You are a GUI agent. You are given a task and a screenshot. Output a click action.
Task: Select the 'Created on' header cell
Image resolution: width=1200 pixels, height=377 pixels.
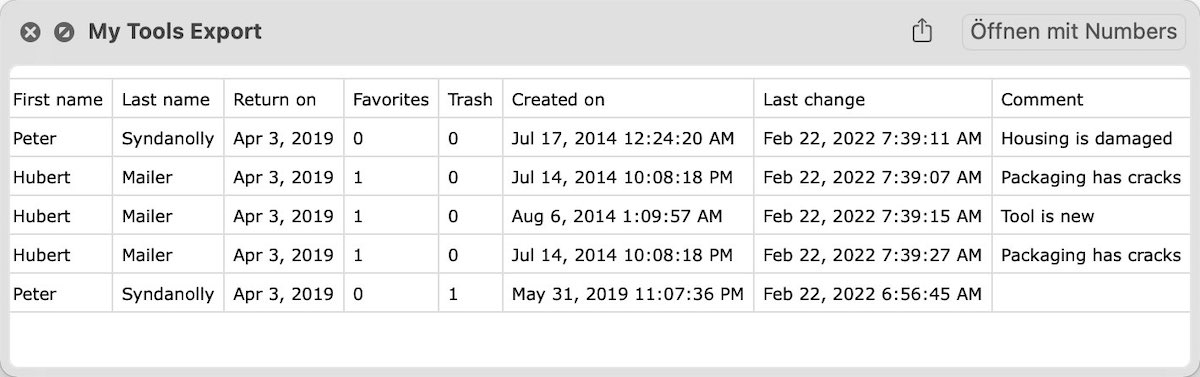pos(628,99)
